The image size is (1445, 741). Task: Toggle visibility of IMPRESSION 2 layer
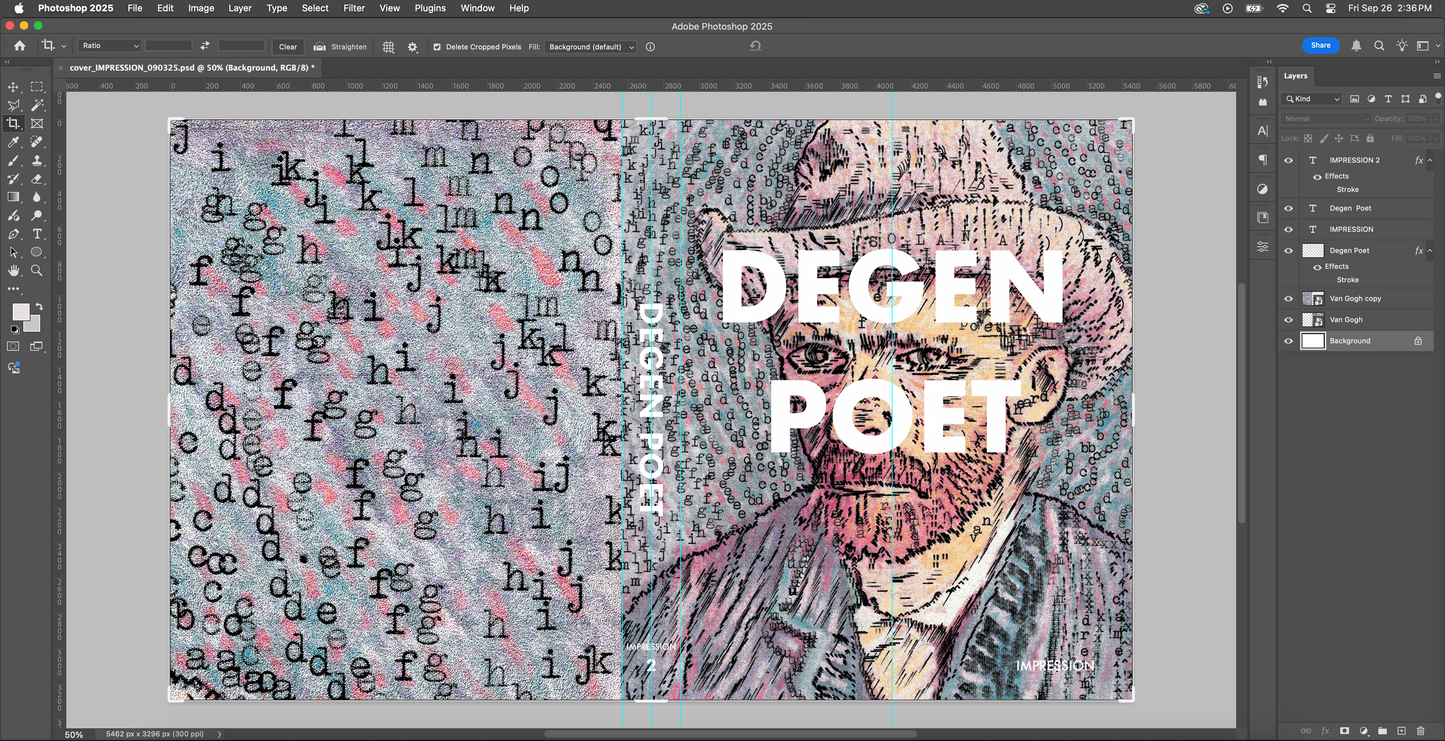point(1288,160)
